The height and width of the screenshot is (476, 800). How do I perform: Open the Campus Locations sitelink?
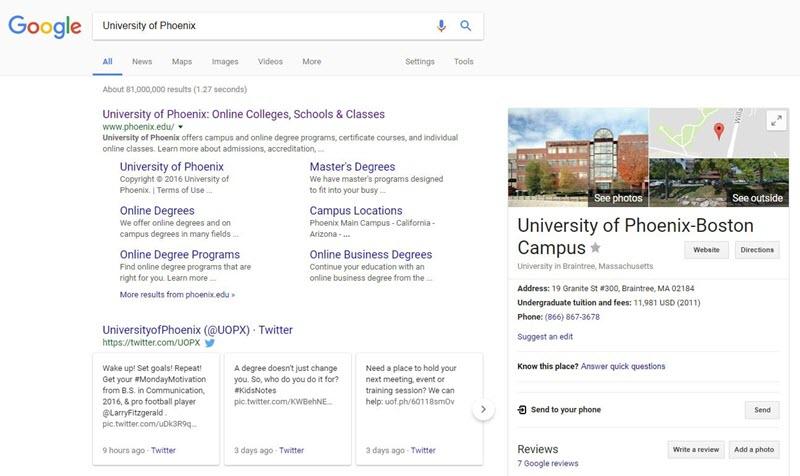coord(356,211)
